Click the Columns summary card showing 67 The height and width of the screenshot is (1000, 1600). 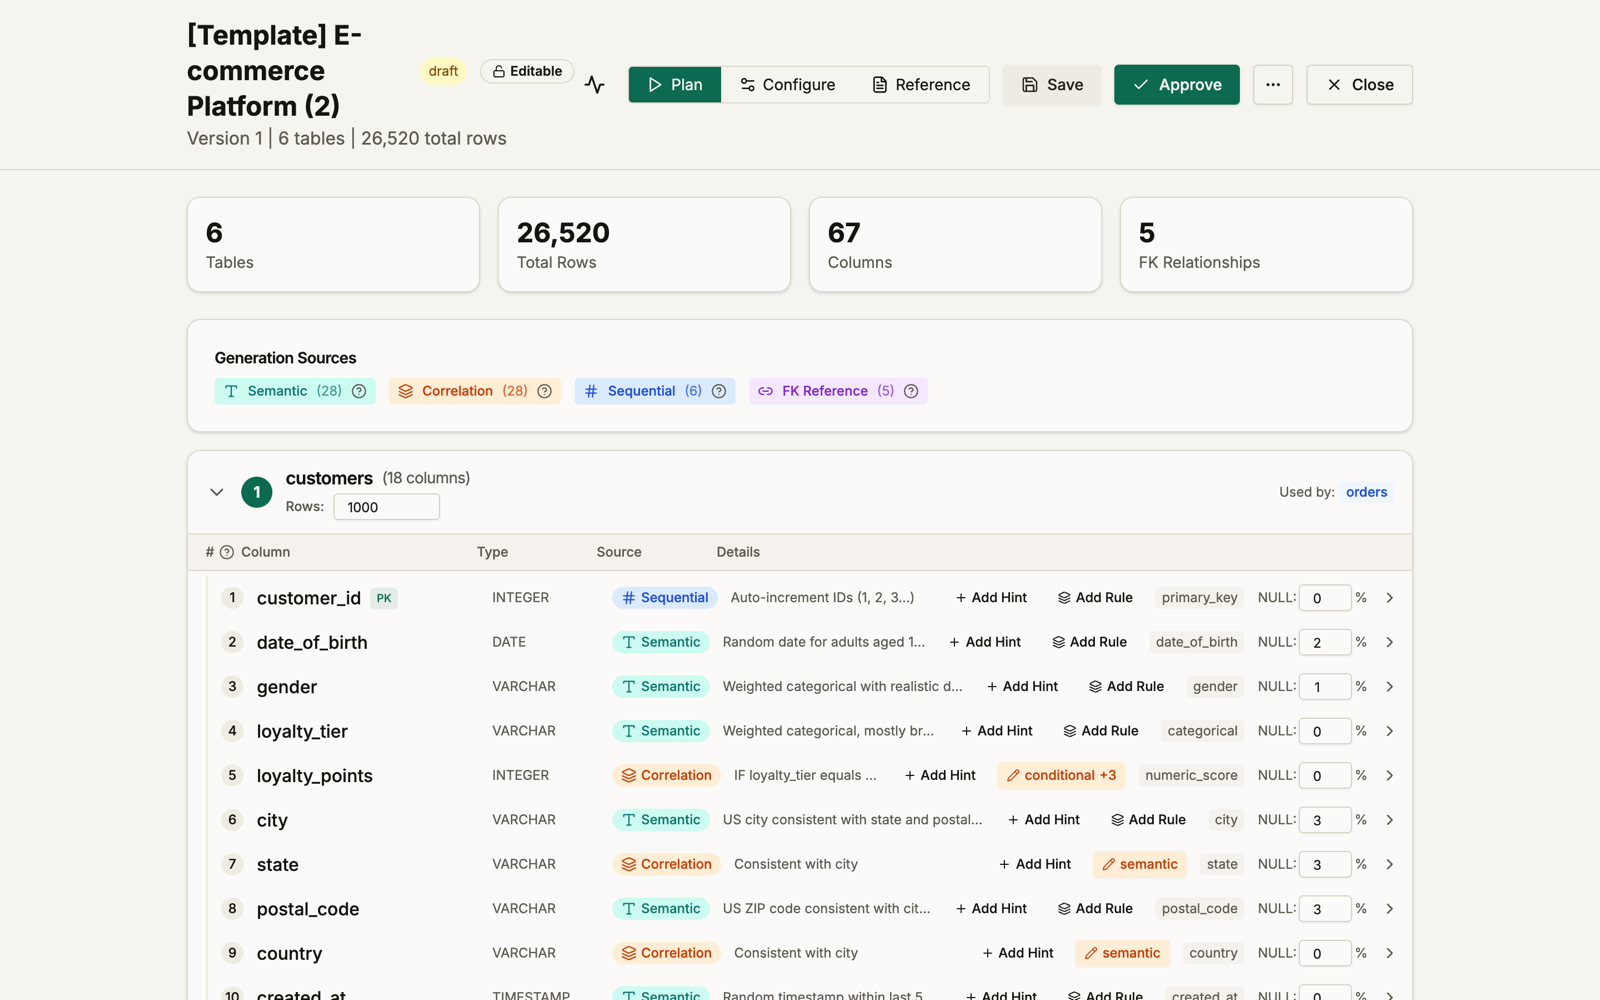(x=955, y=245)
